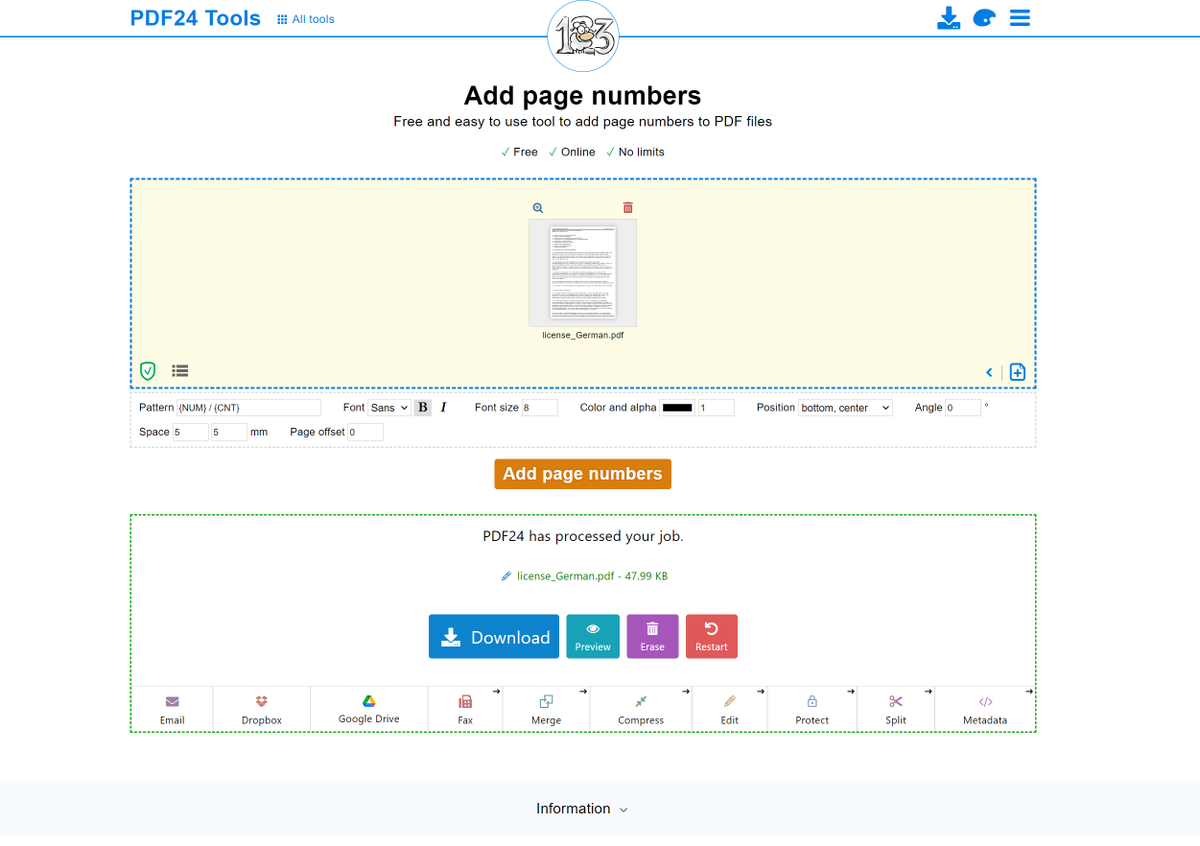
Task: Expand the Information section
Action: [583, 809]
